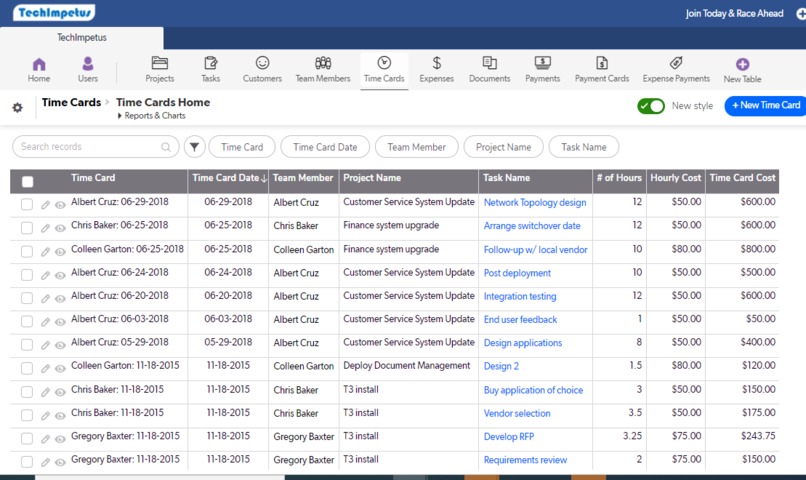Viewport: 806px width, 480px height.
Task: Open the Expenses dollar icon
Action: pyautogui.click(x=436, y=63)
